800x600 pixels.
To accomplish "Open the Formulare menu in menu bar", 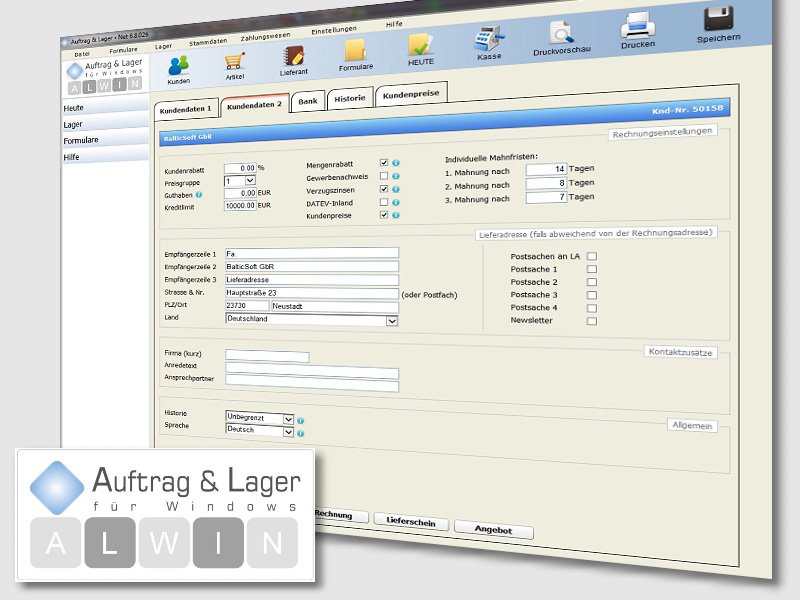I will (x=123, y=50).
